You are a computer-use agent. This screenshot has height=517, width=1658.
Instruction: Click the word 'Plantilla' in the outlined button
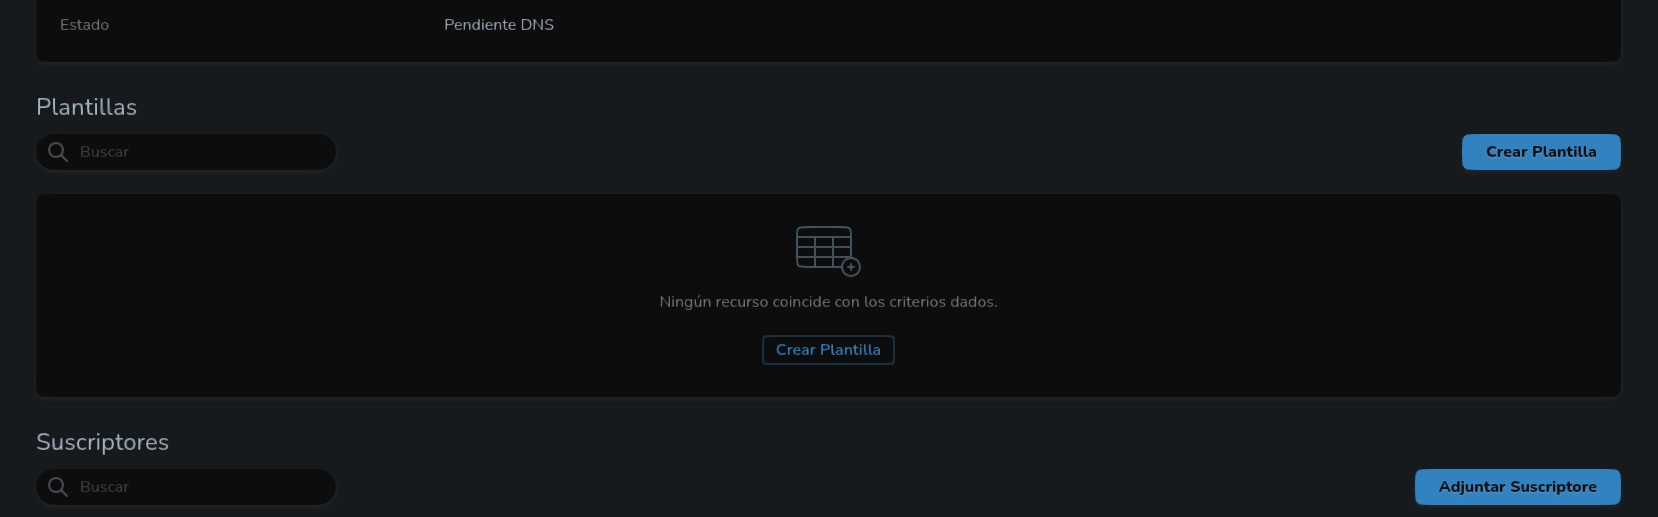(850, 350)
